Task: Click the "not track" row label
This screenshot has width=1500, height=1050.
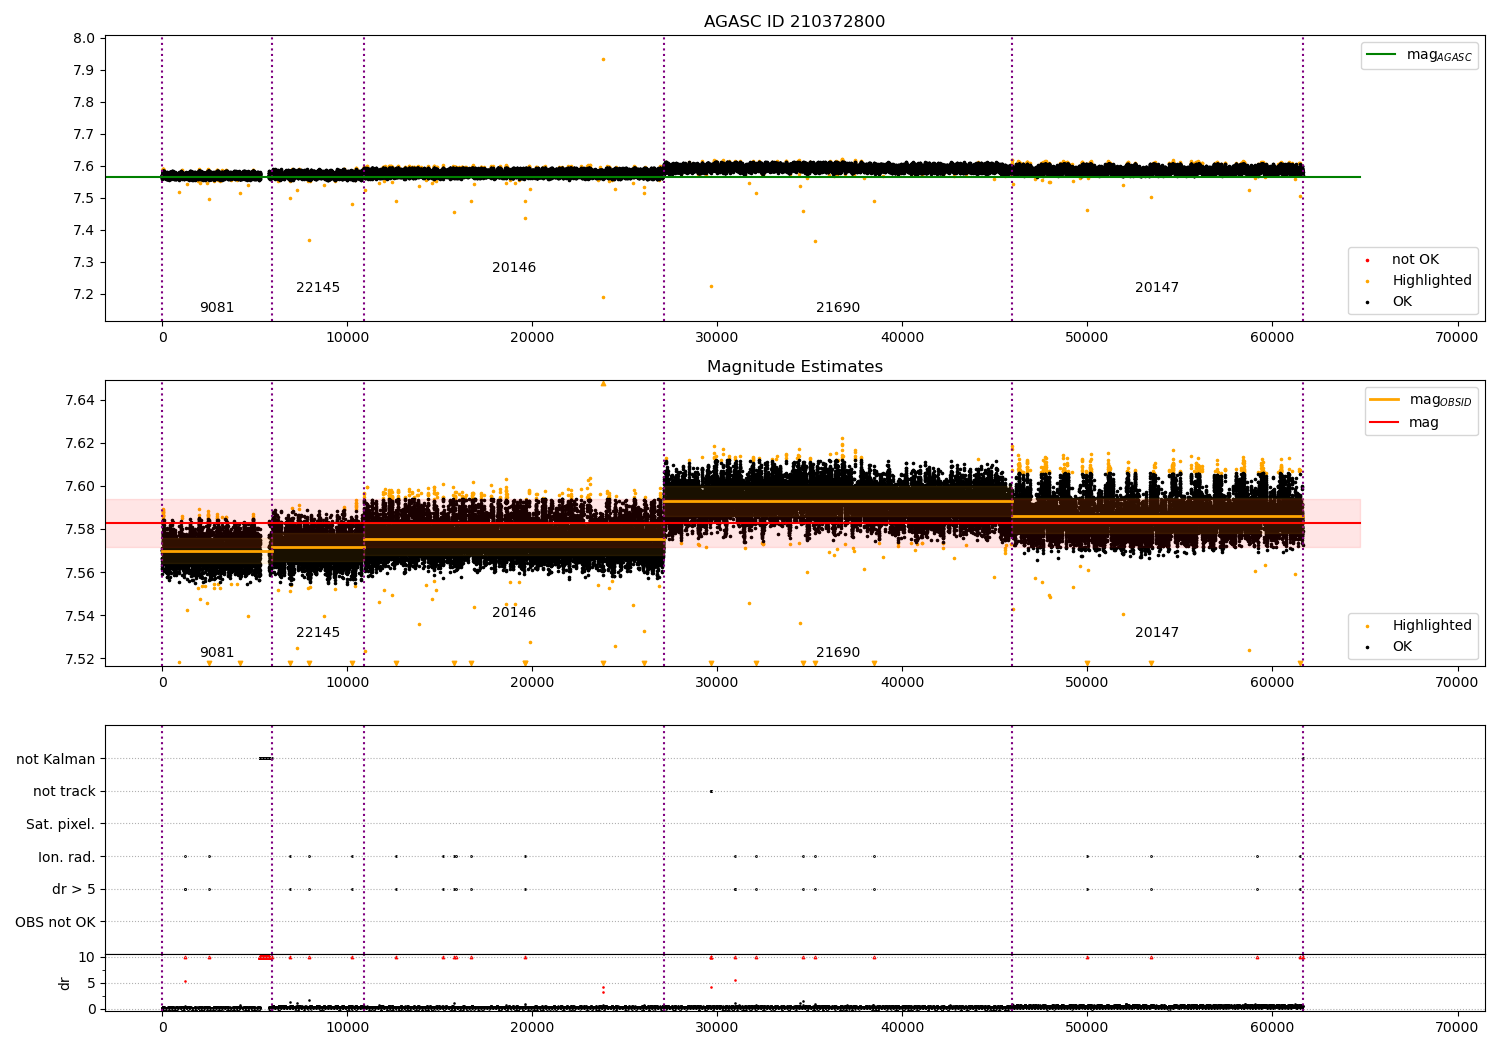Action: (64, 792)
